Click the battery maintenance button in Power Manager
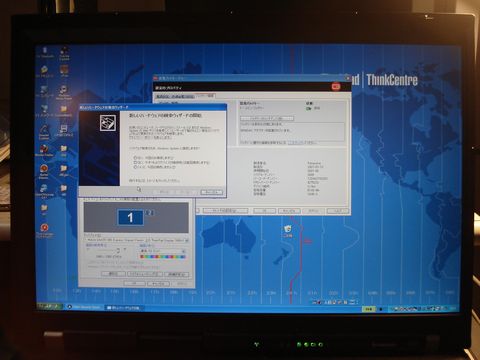This screenshot has height=360, width=480. [267, 118]
